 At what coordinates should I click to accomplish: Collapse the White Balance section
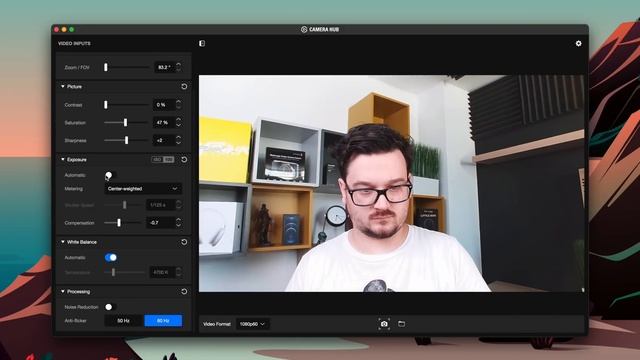pos(63,242)
